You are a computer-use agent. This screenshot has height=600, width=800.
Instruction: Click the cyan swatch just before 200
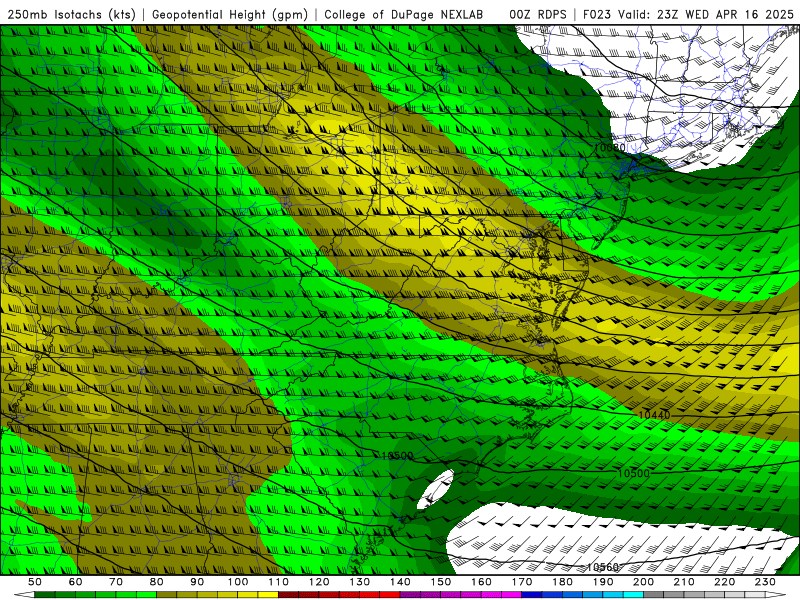pos(633,595)
